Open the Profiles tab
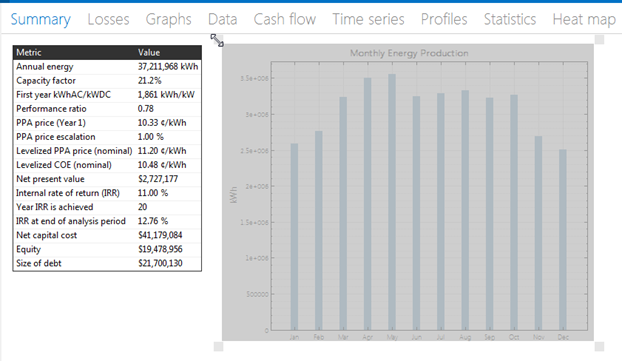 click(x=444, y=19)
